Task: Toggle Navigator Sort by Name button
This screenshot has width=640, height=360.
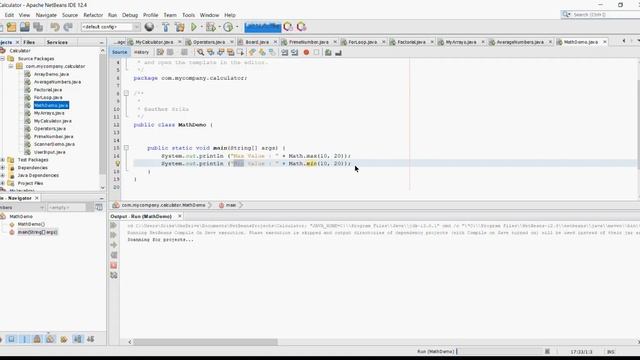Action: [78, 339]
